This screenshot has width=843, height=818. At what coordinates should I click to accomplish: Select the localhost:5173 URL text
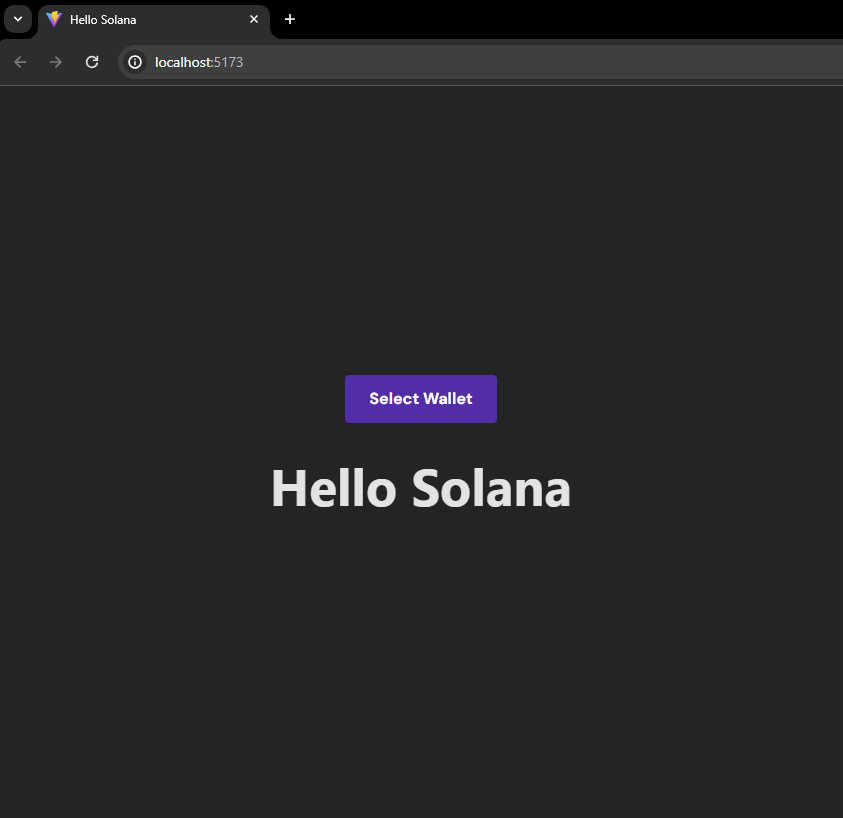[x=199, y=61]
